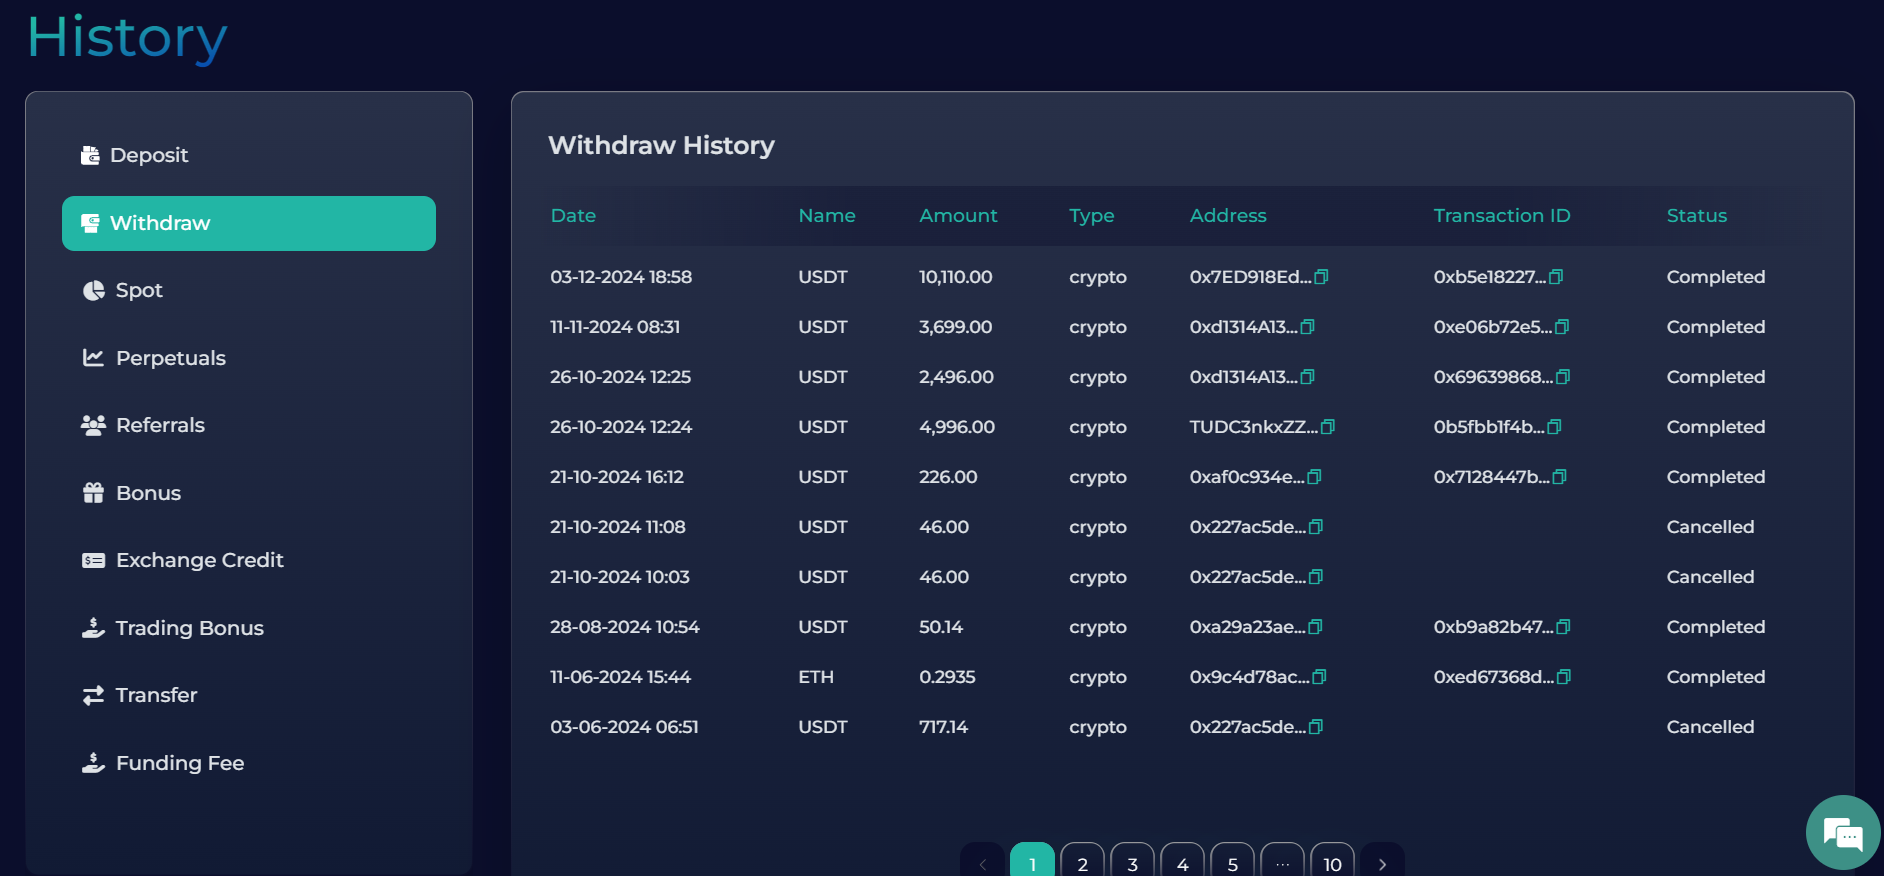Go to next page arrow
This screenshot has width=1884, height=876.
tap(1382, 862)
